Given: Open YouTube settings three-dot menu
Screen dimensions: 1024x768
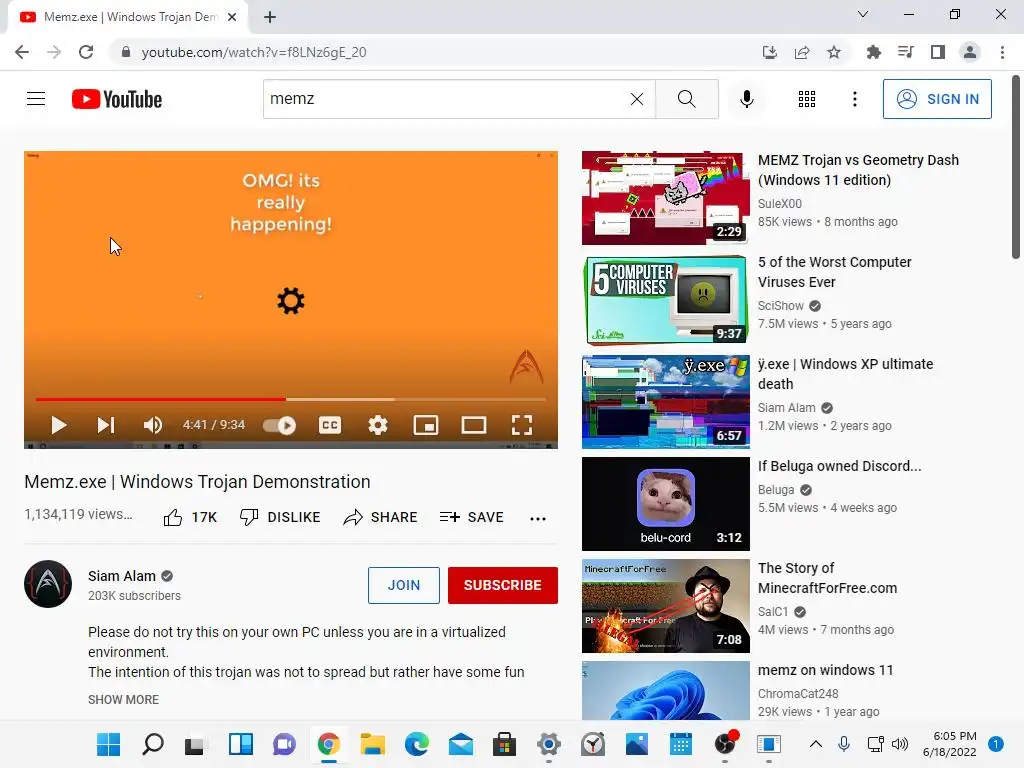Looking at the screenshot, I should pos(854,99).
